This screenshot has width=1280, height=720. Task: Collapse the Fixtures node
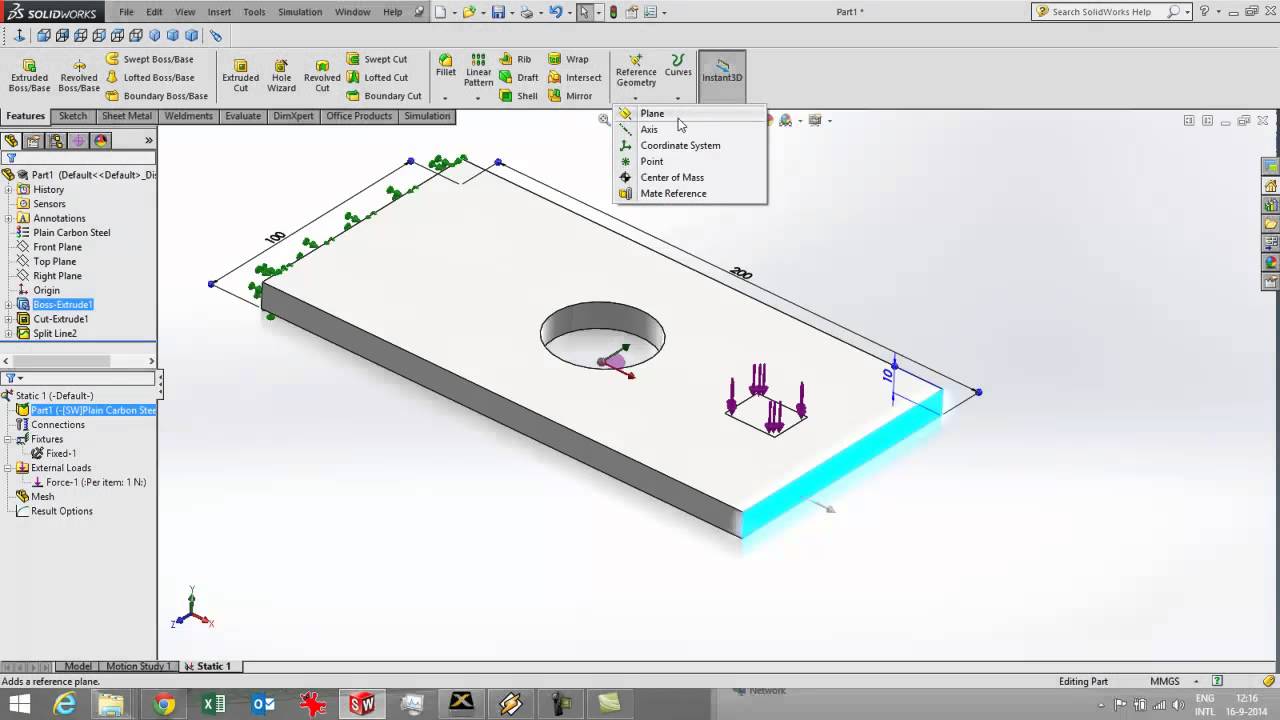tap(9, 439)
